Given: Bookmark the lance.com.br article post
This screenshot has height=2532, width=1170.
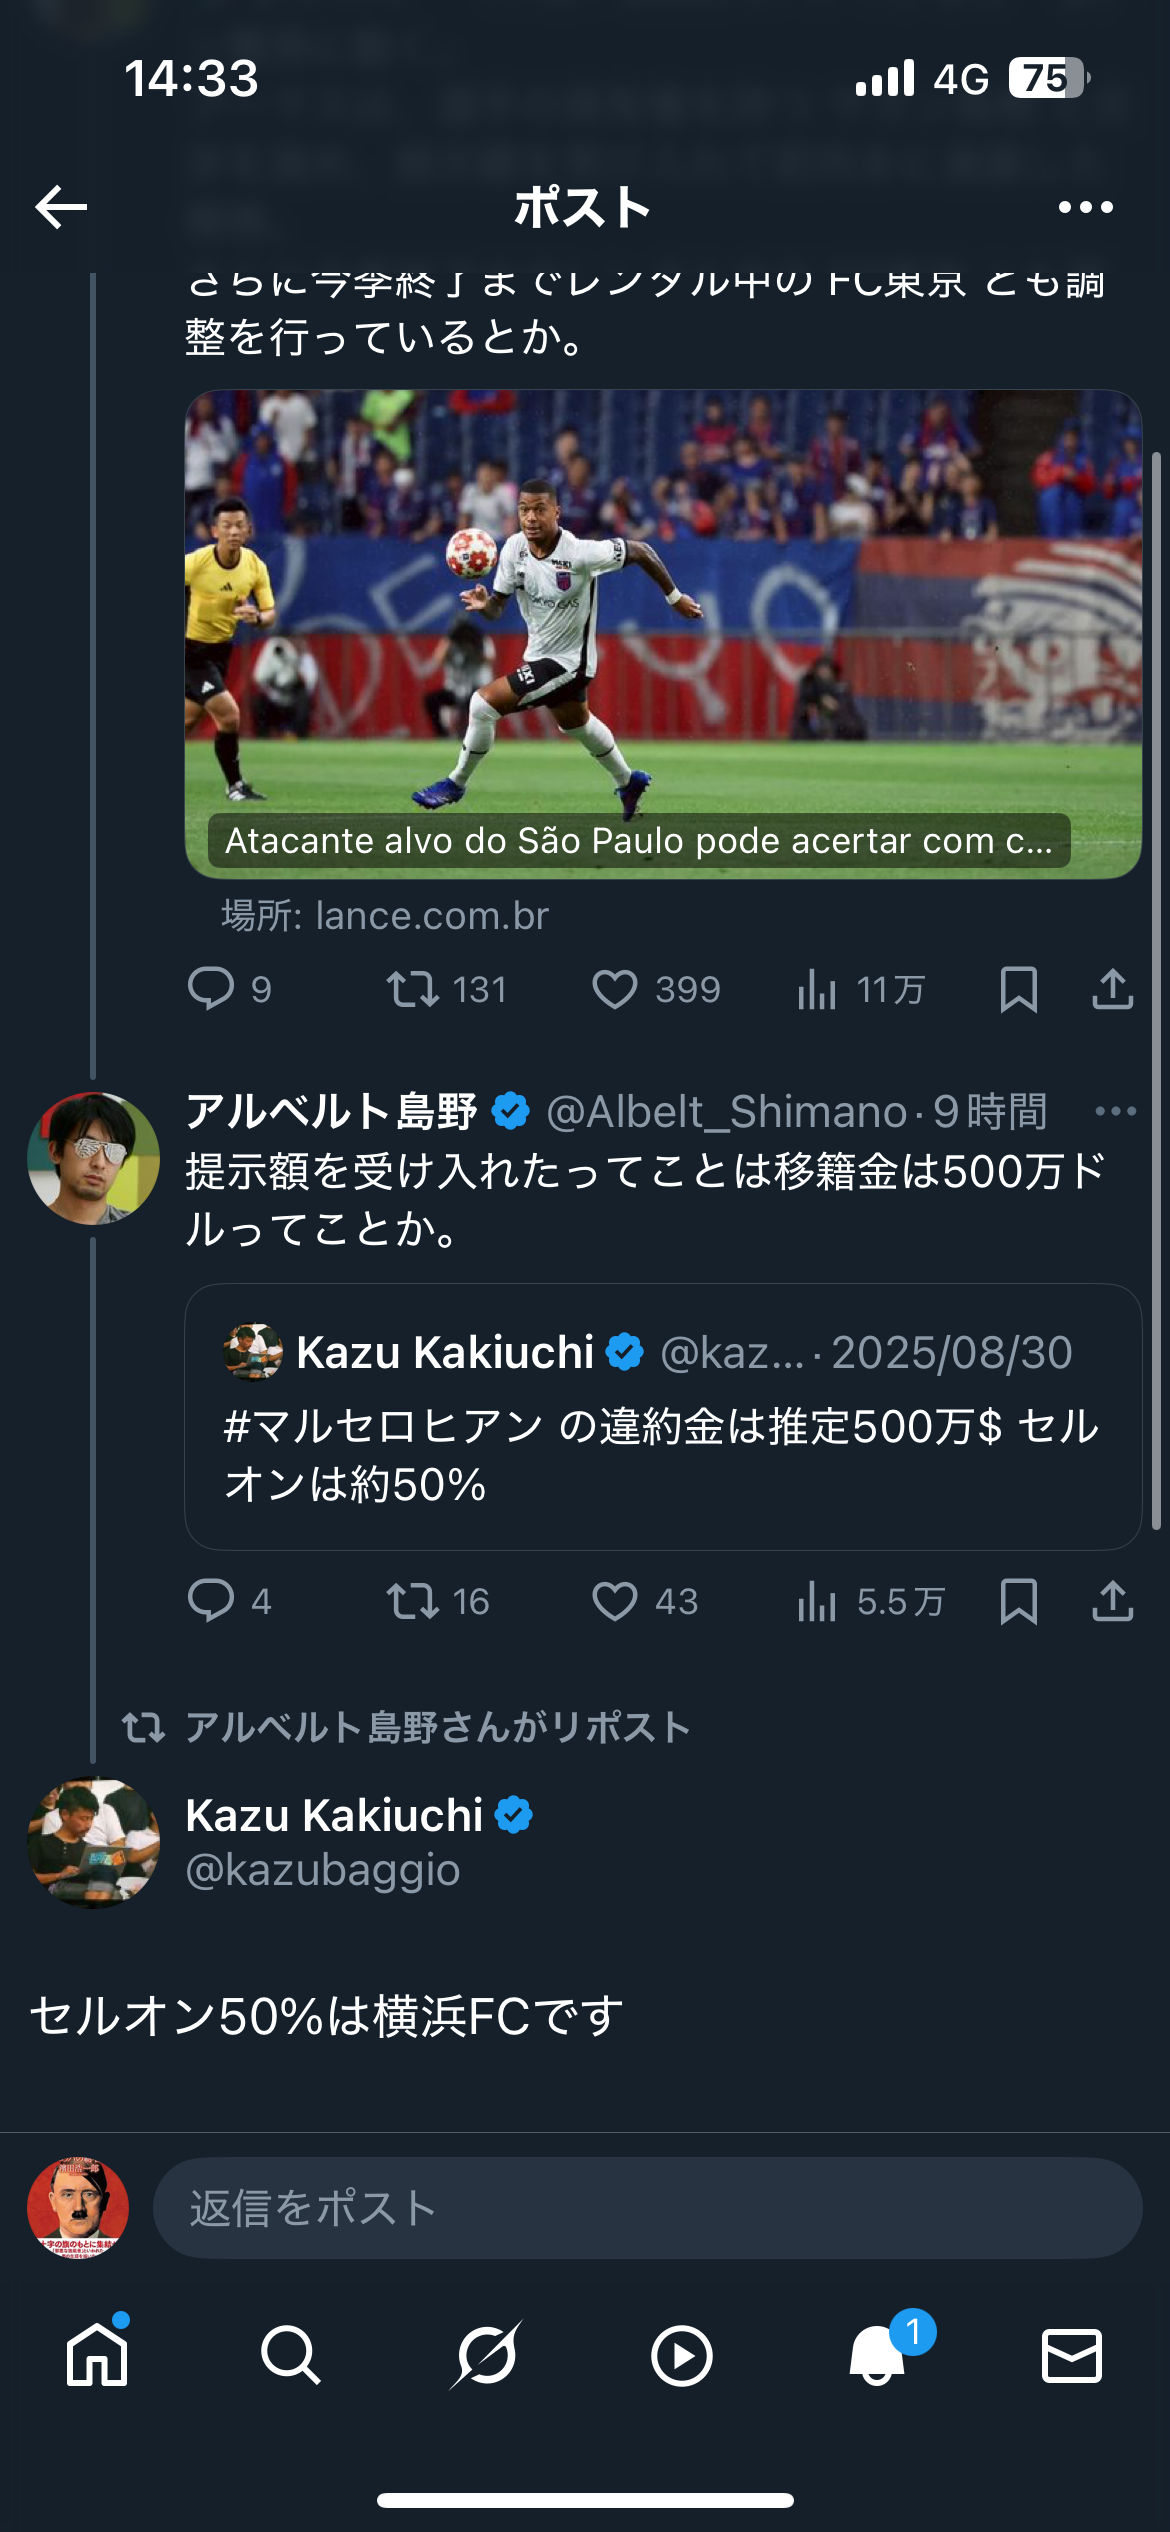Looking at the screenshot, I should coord(1018,989).
